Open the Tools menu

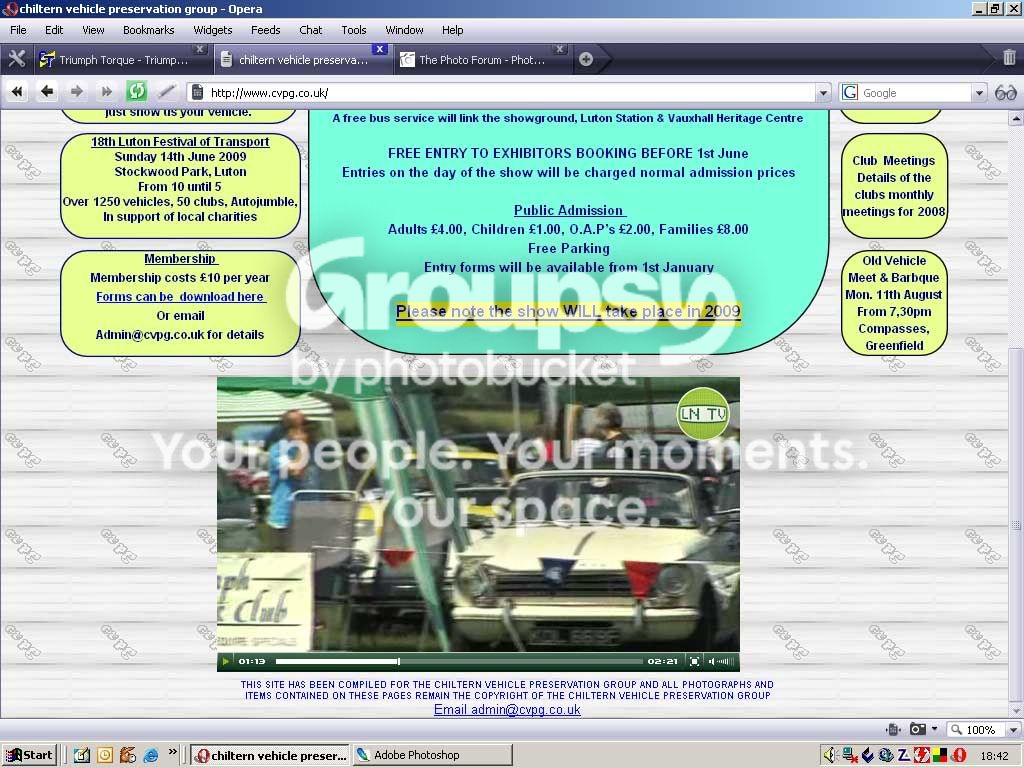click(x=353, y=30)
